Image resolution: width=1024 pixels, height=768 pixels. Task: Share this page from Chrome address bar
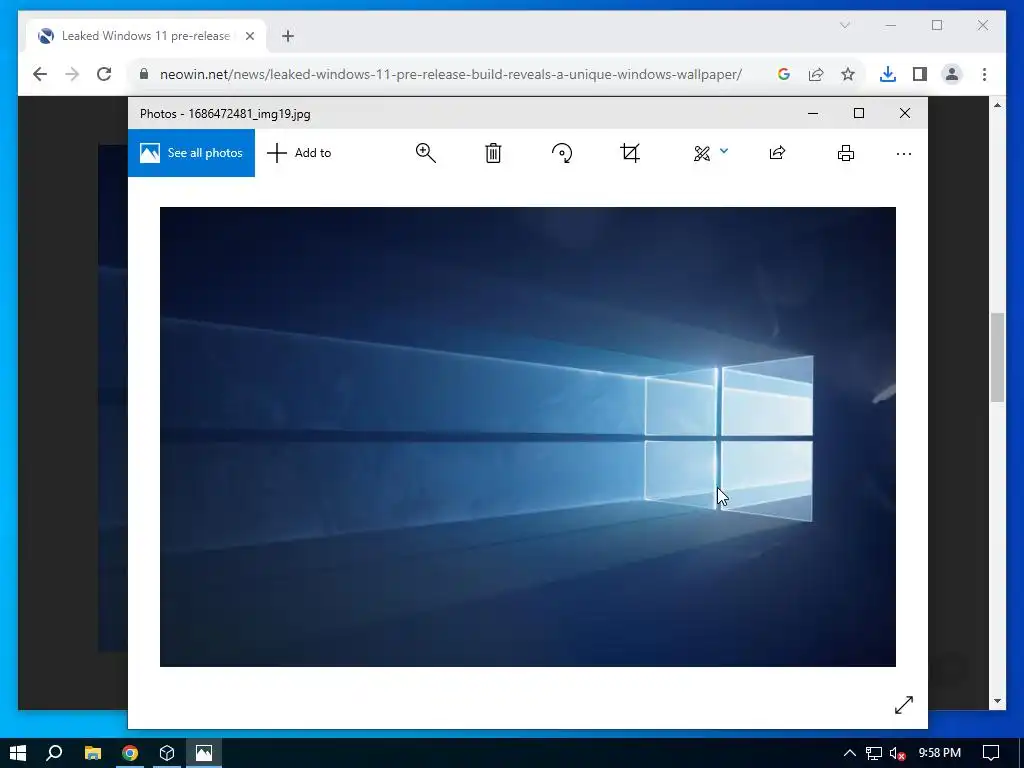[x=816, y=74]
